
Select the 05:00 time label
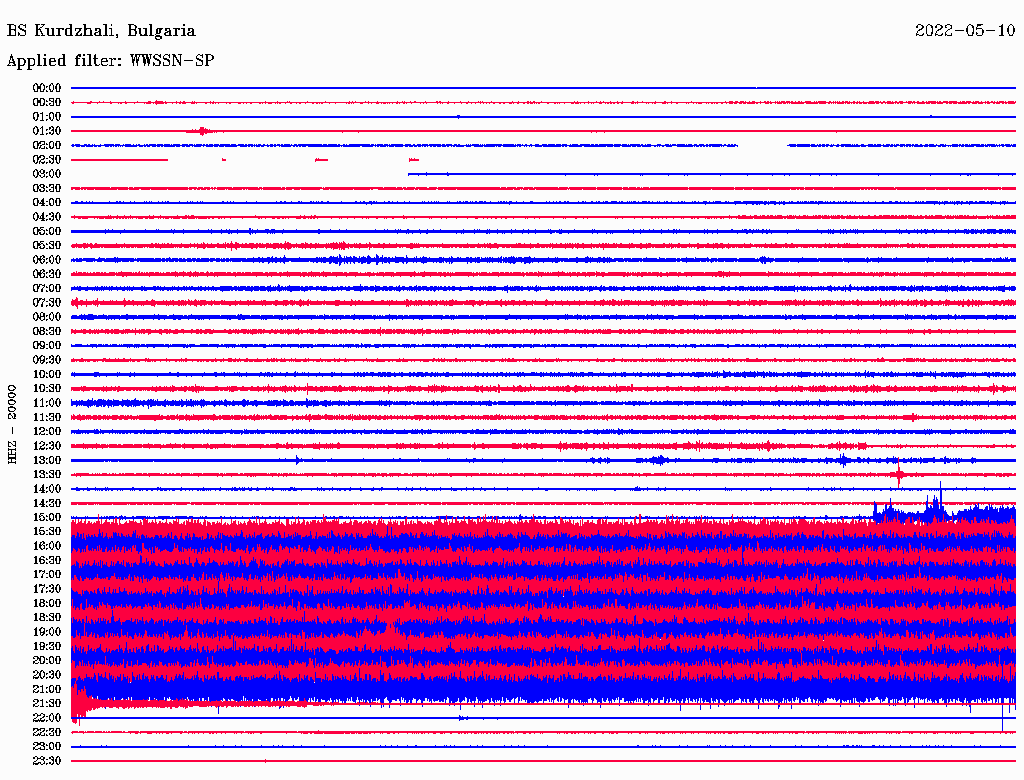pos(47,231)
